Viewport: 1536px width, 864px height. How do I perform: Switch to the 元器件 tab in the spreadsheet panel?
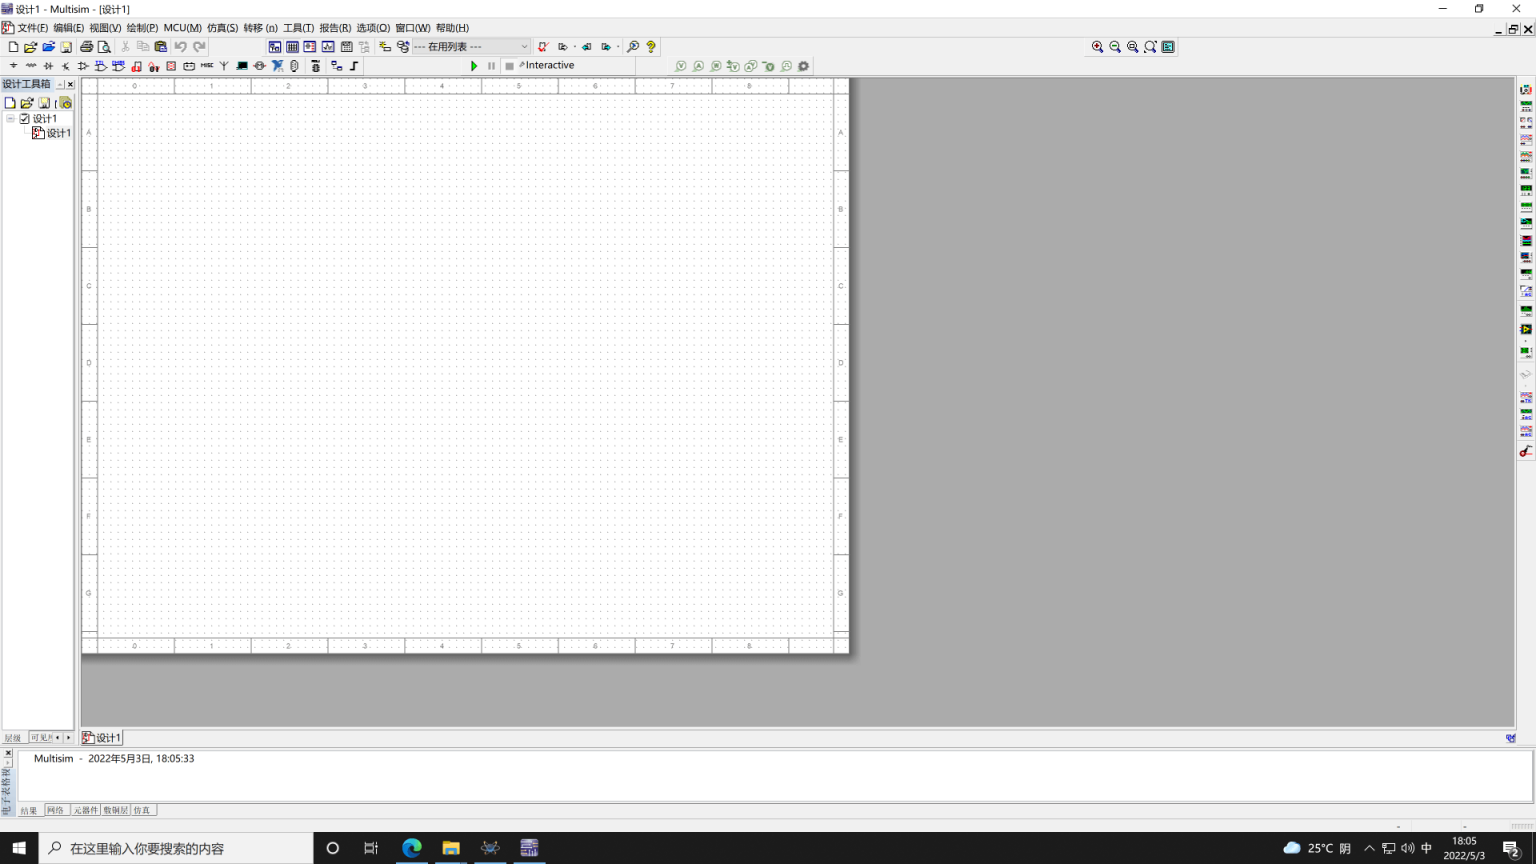point(85,810)
